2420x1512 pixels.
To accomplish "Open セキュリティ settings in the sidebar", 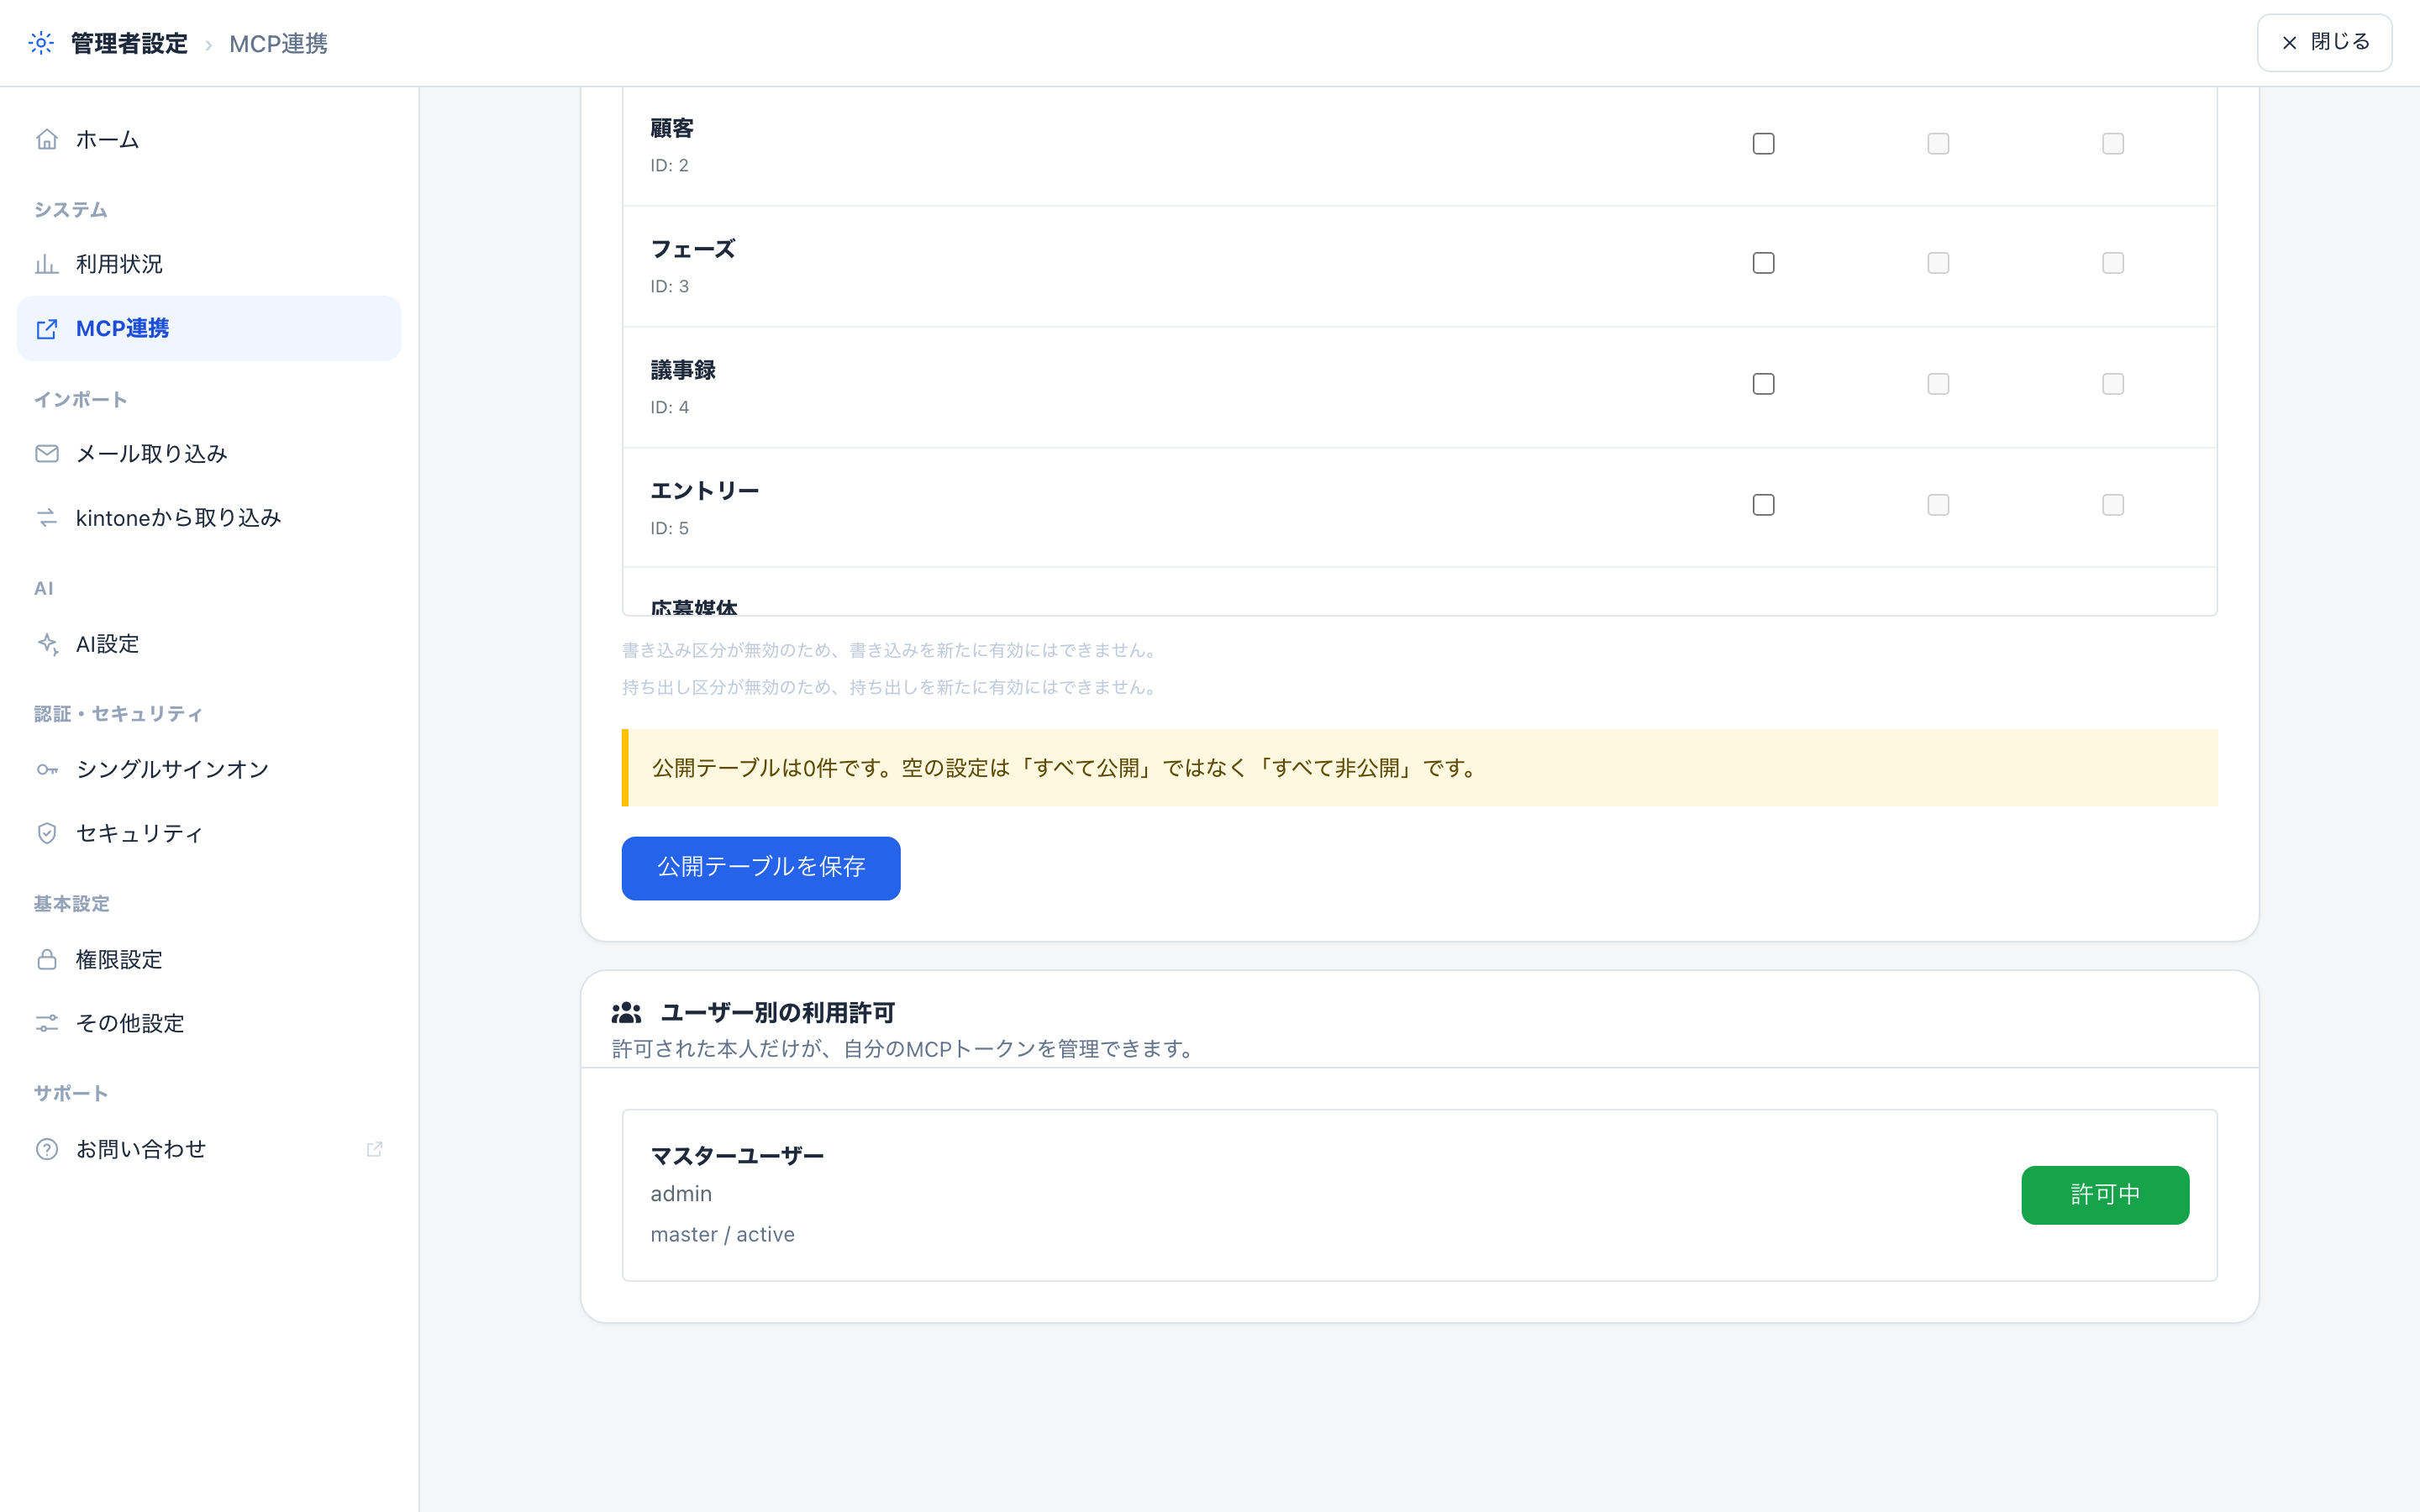I will pos(209,833).
